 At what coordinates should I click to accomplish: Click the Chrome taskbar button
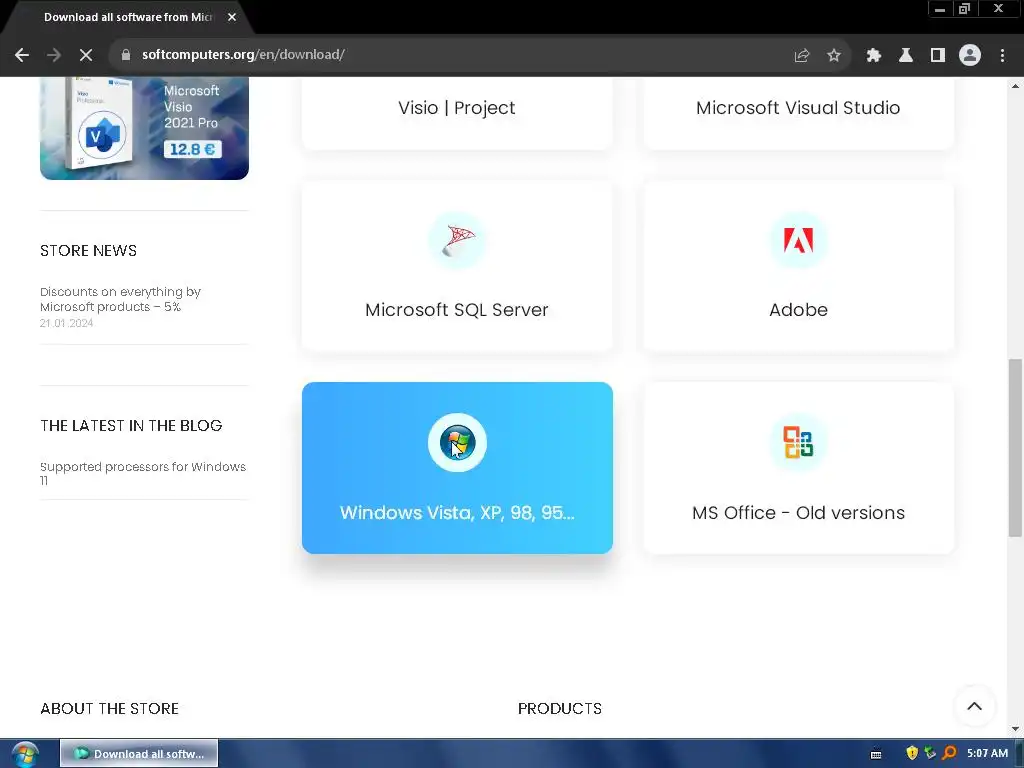coord(139,754)
